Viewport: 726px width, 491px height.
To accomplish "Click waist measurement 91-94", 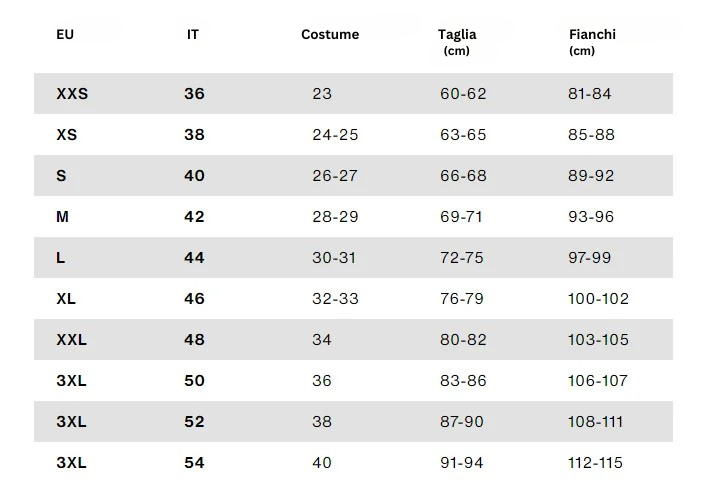I will [x=462, y=463].
